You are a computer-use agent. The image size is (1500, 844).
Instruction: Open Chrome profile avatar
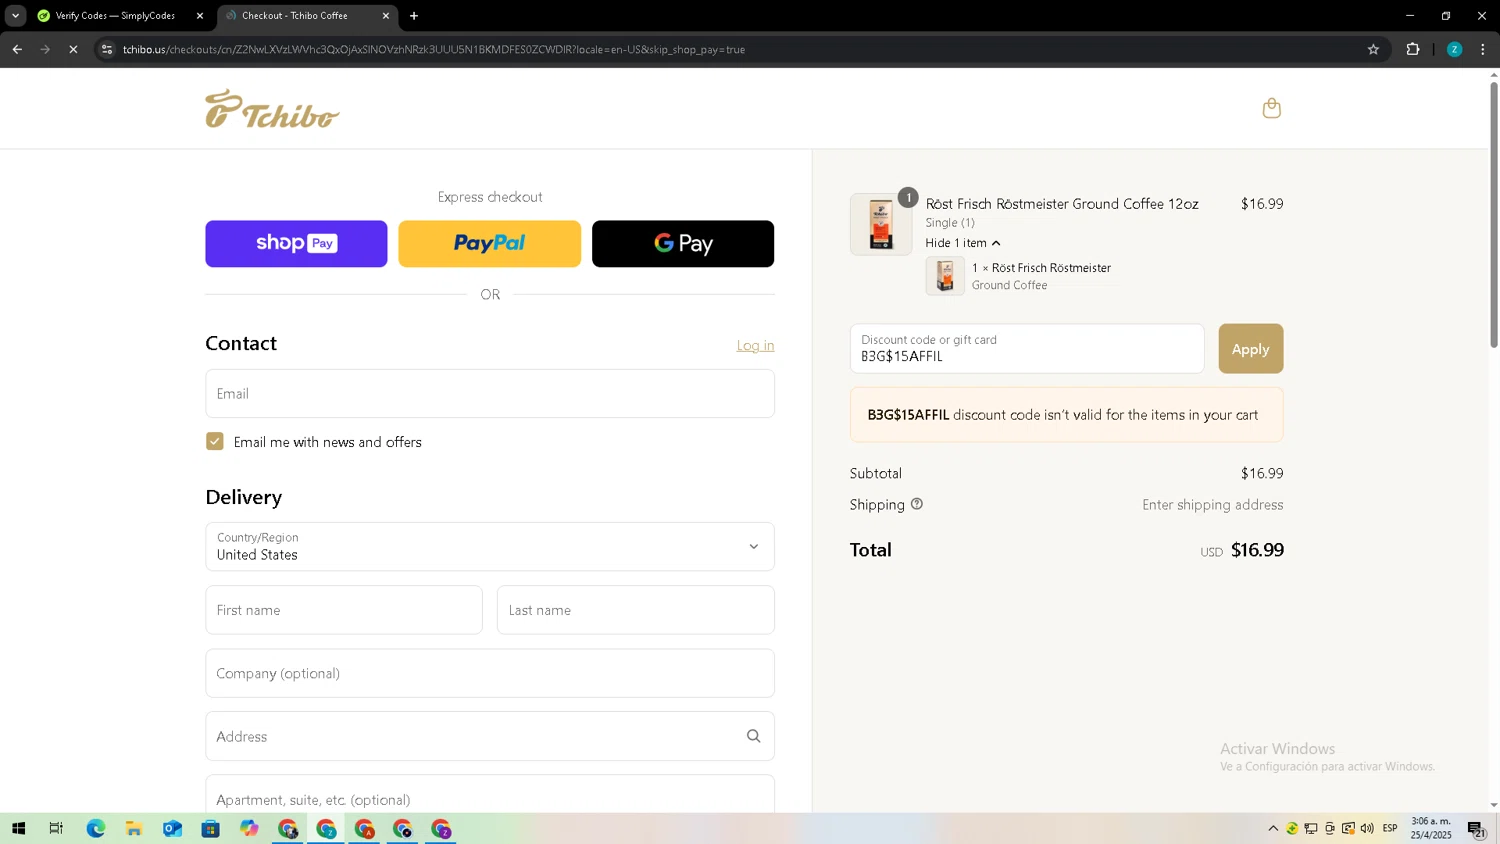click(1454, 49)
